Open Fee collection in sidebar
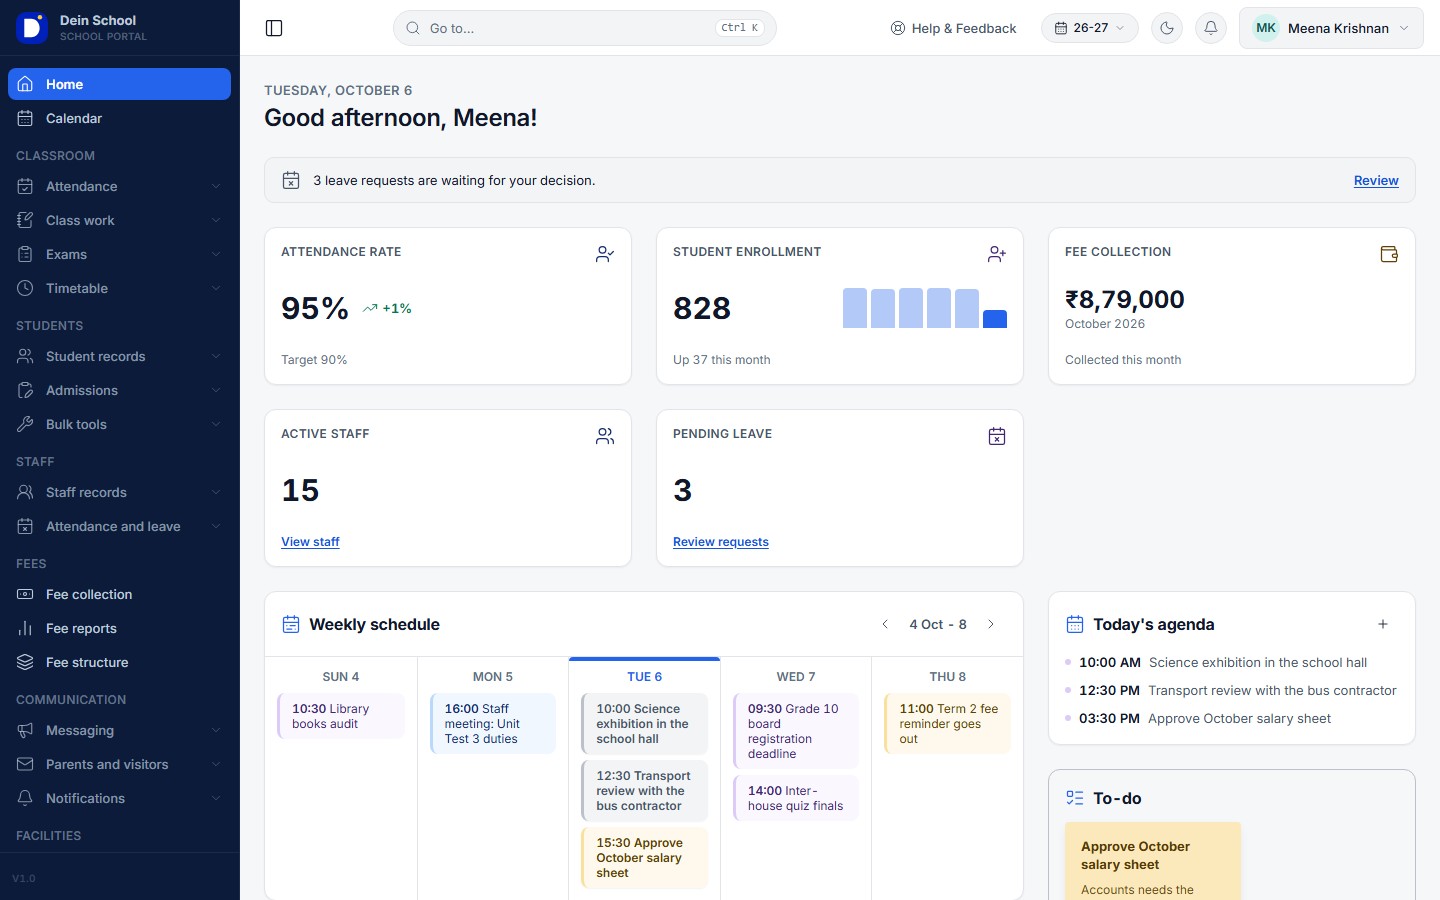Screen dimensions: 1440x900 coord(119,594)
